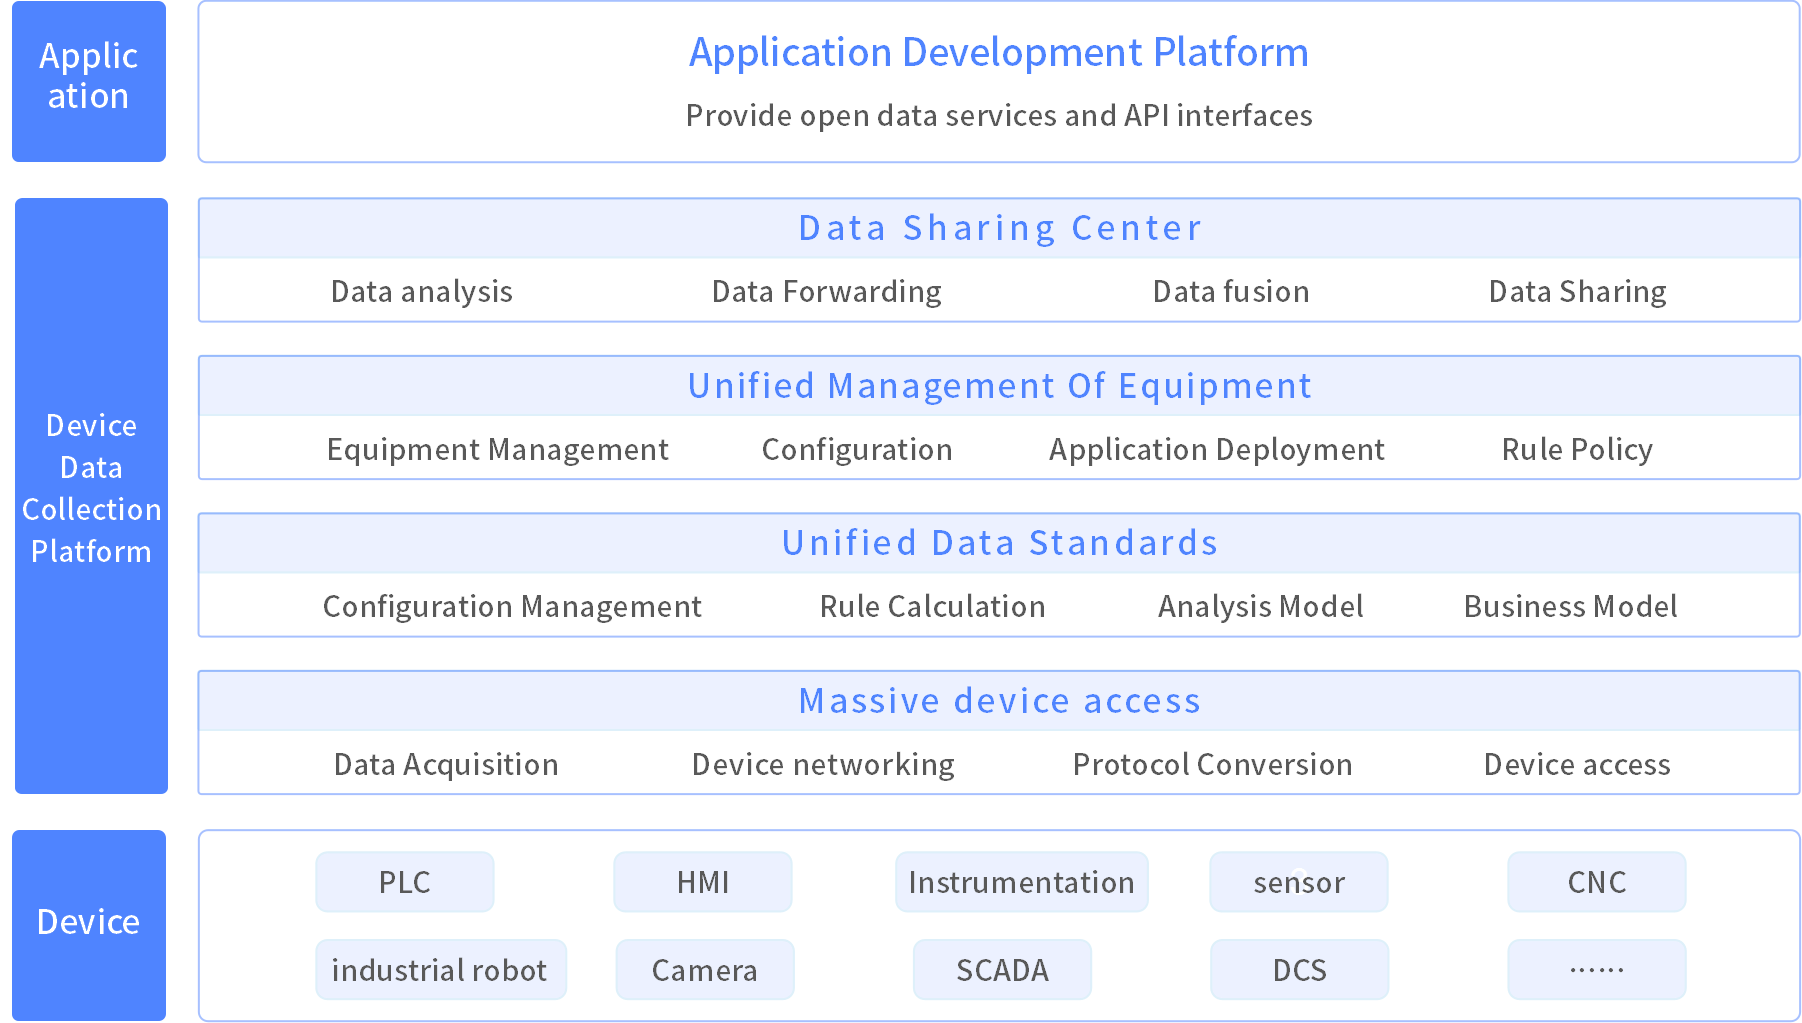1802x1023 pixels.
Task: Click the PLC device box
Action: [405, 882]
